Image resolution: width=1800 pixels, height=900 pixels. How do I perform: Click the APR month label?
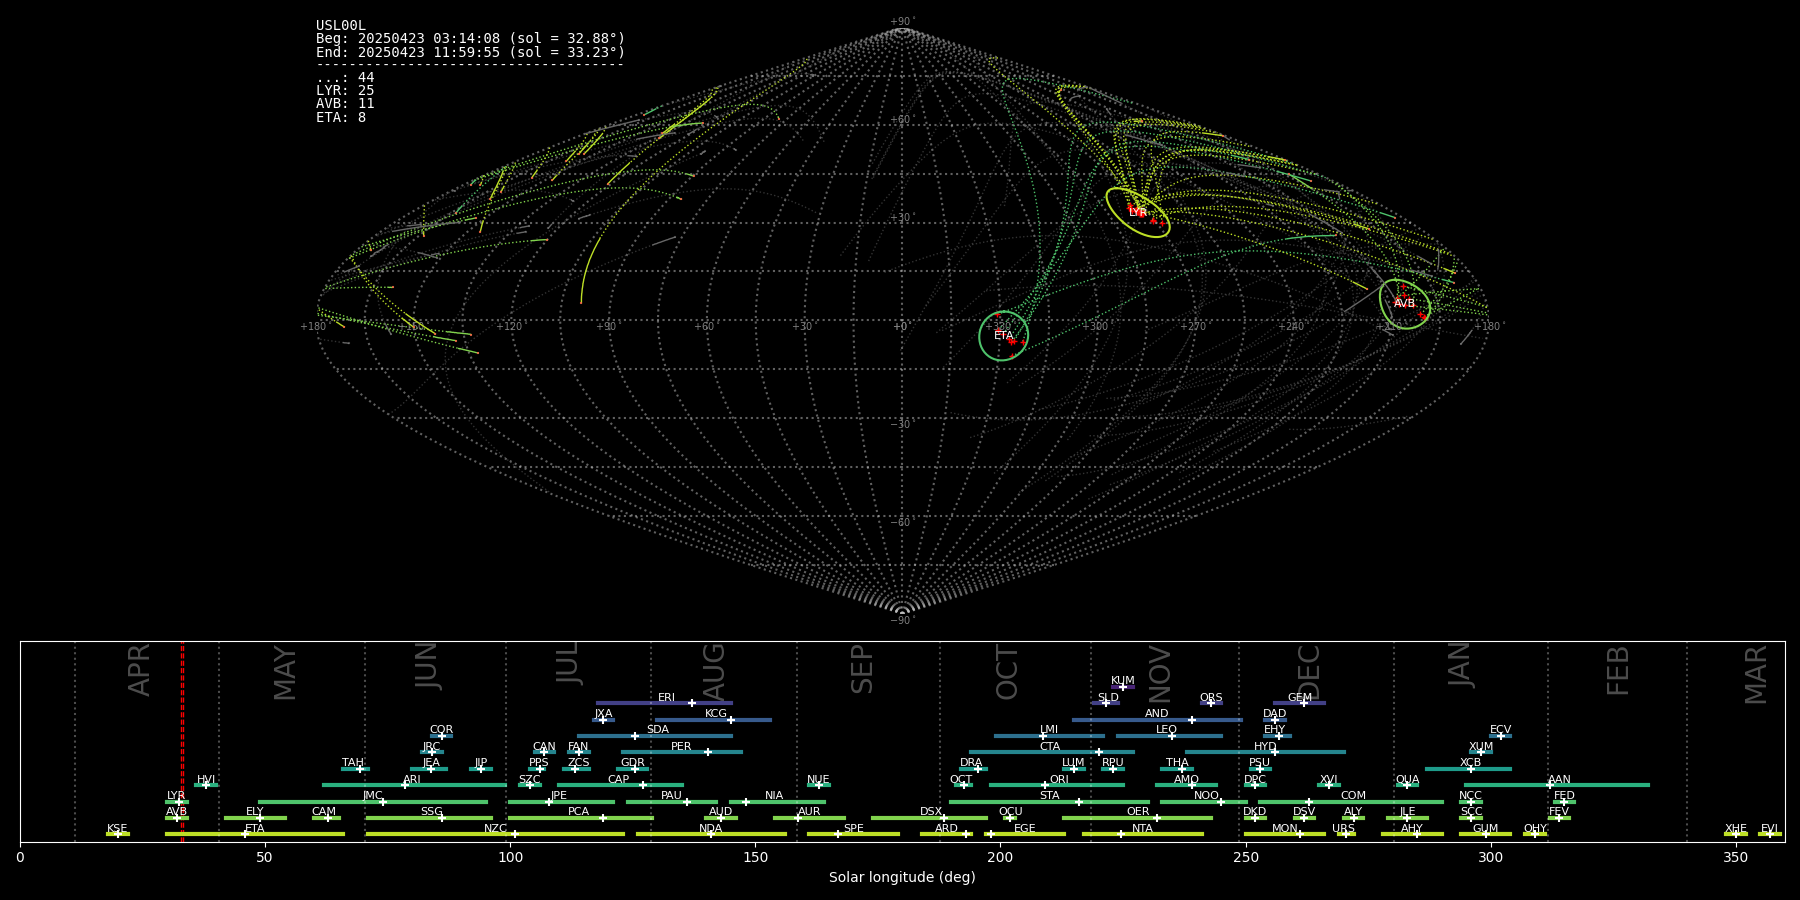point(140,670)
